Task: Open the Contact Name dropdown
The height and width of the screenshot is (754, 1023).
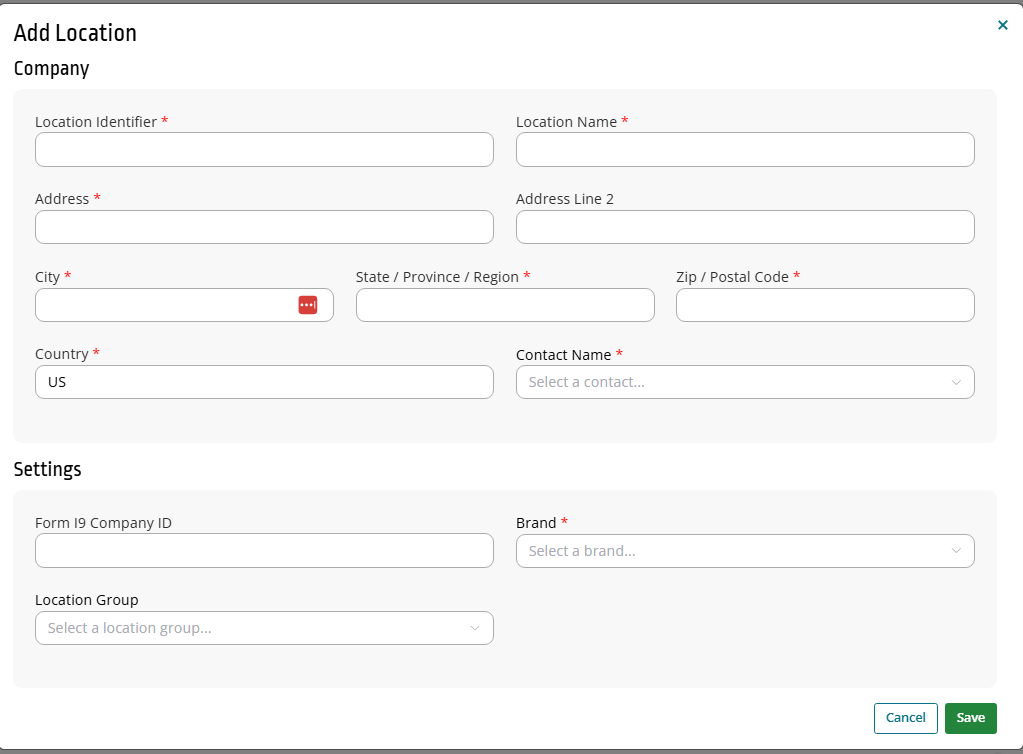Action: click(744, 382)
